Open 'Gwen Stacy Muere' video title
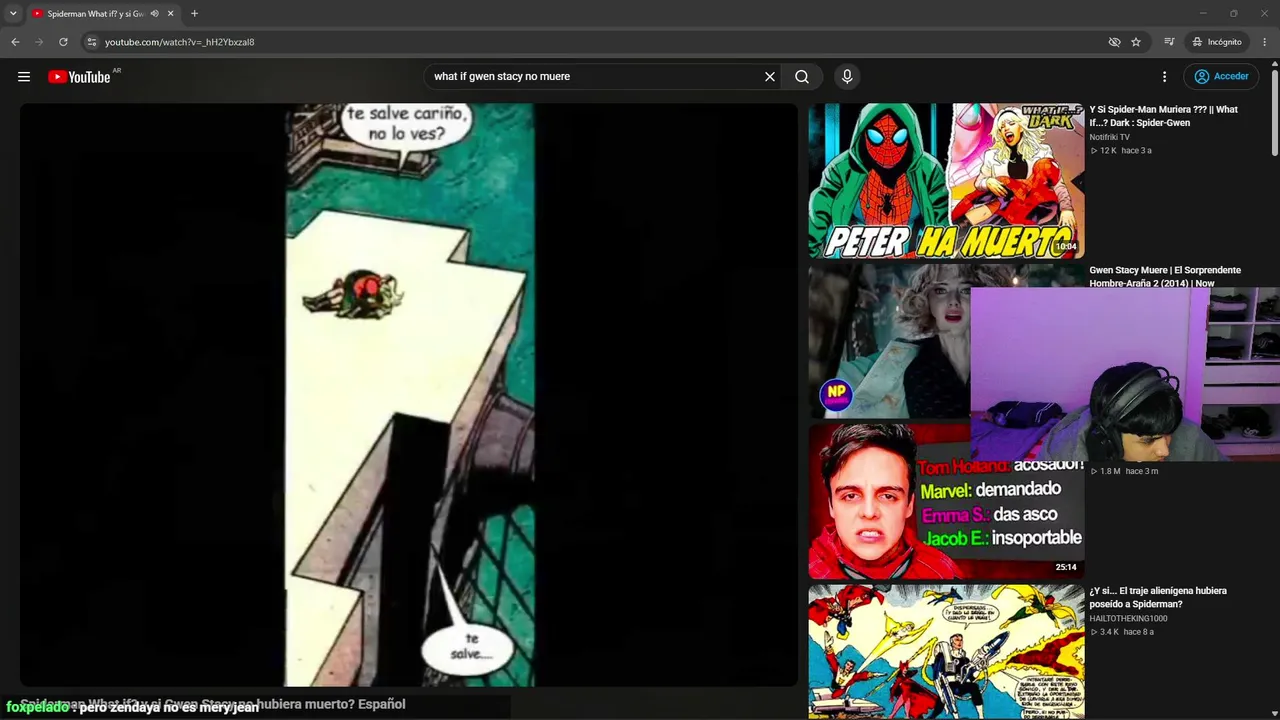Viewport: 1280px width, 720px height. (1165, 276)
